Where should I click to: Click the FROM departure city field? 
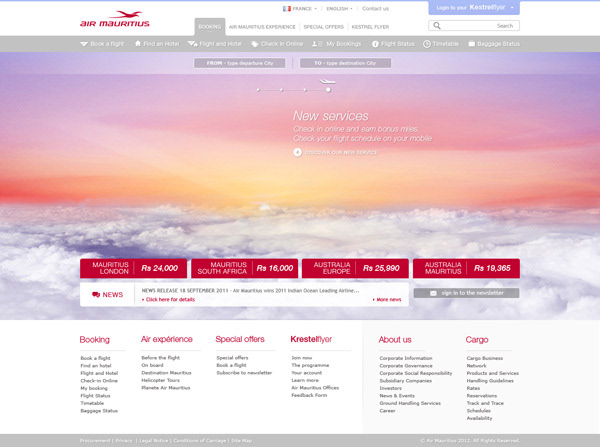click(240, 63)
